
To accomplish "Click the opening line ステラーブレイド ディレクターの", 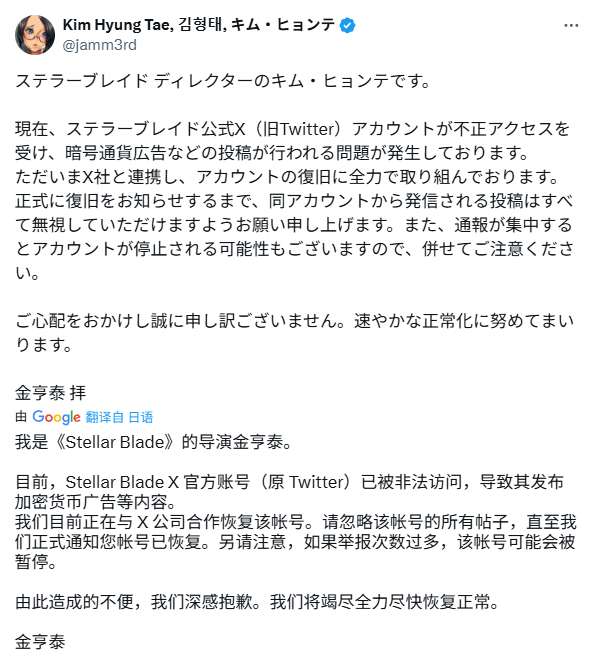I will (223, 81).
